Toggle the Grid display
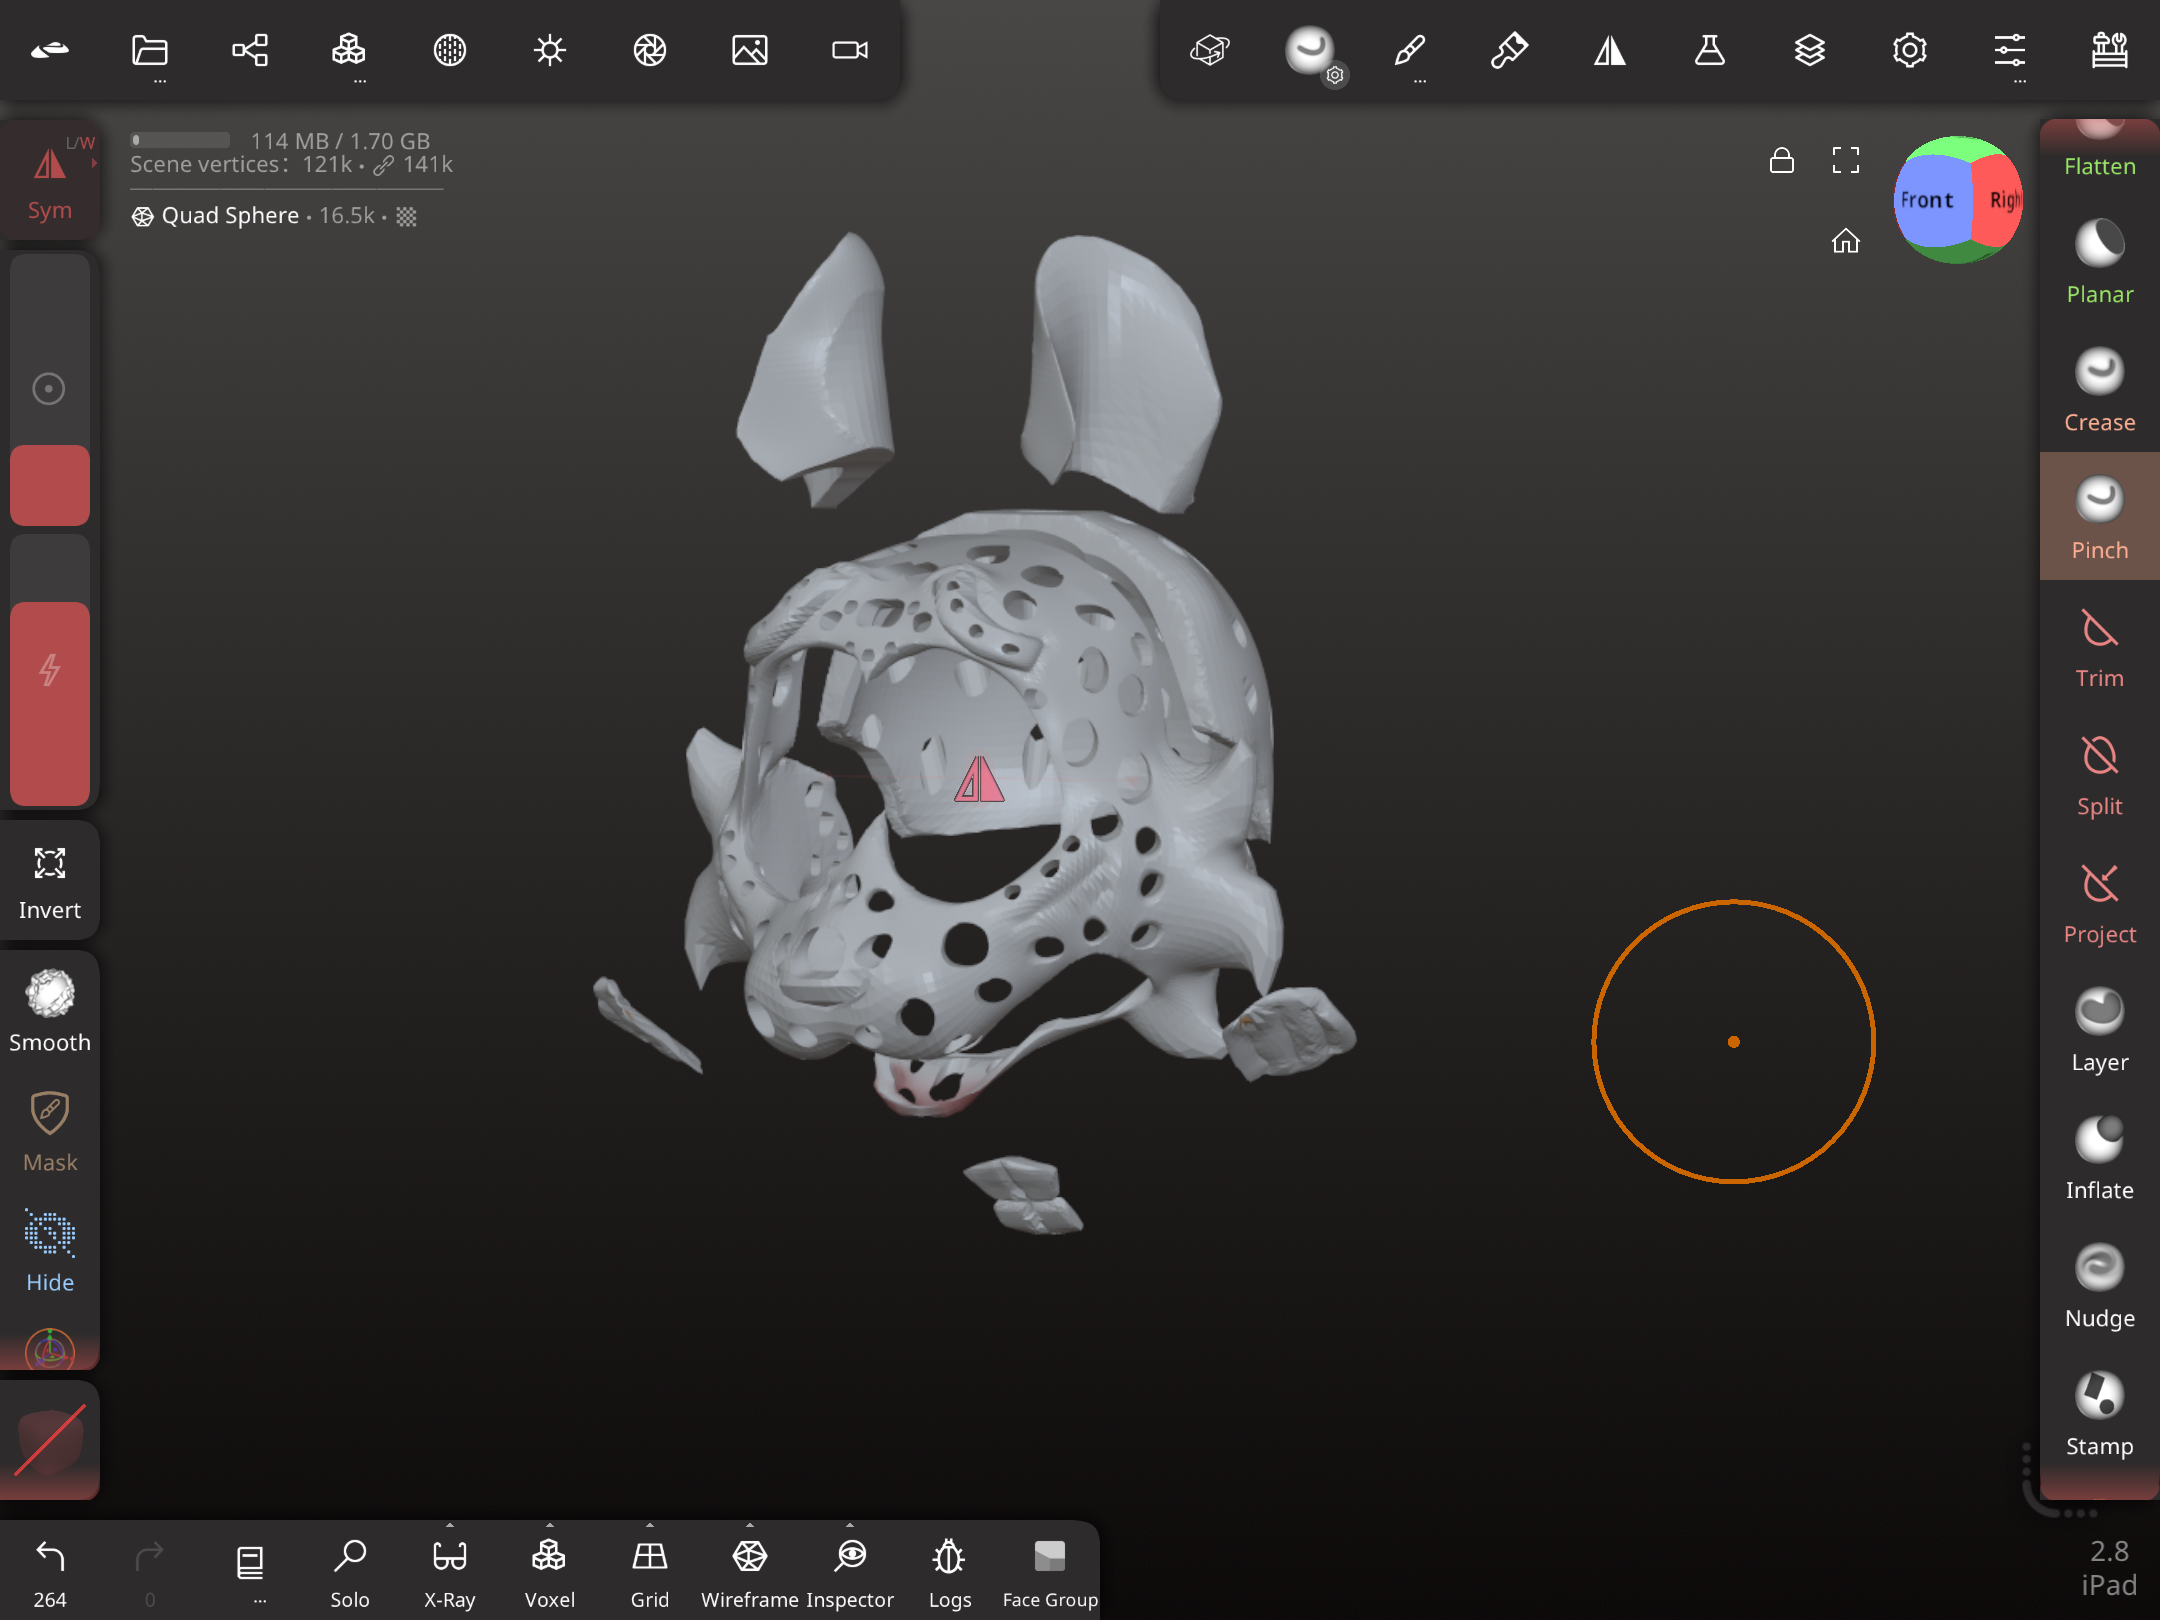 click(650, 1570)
